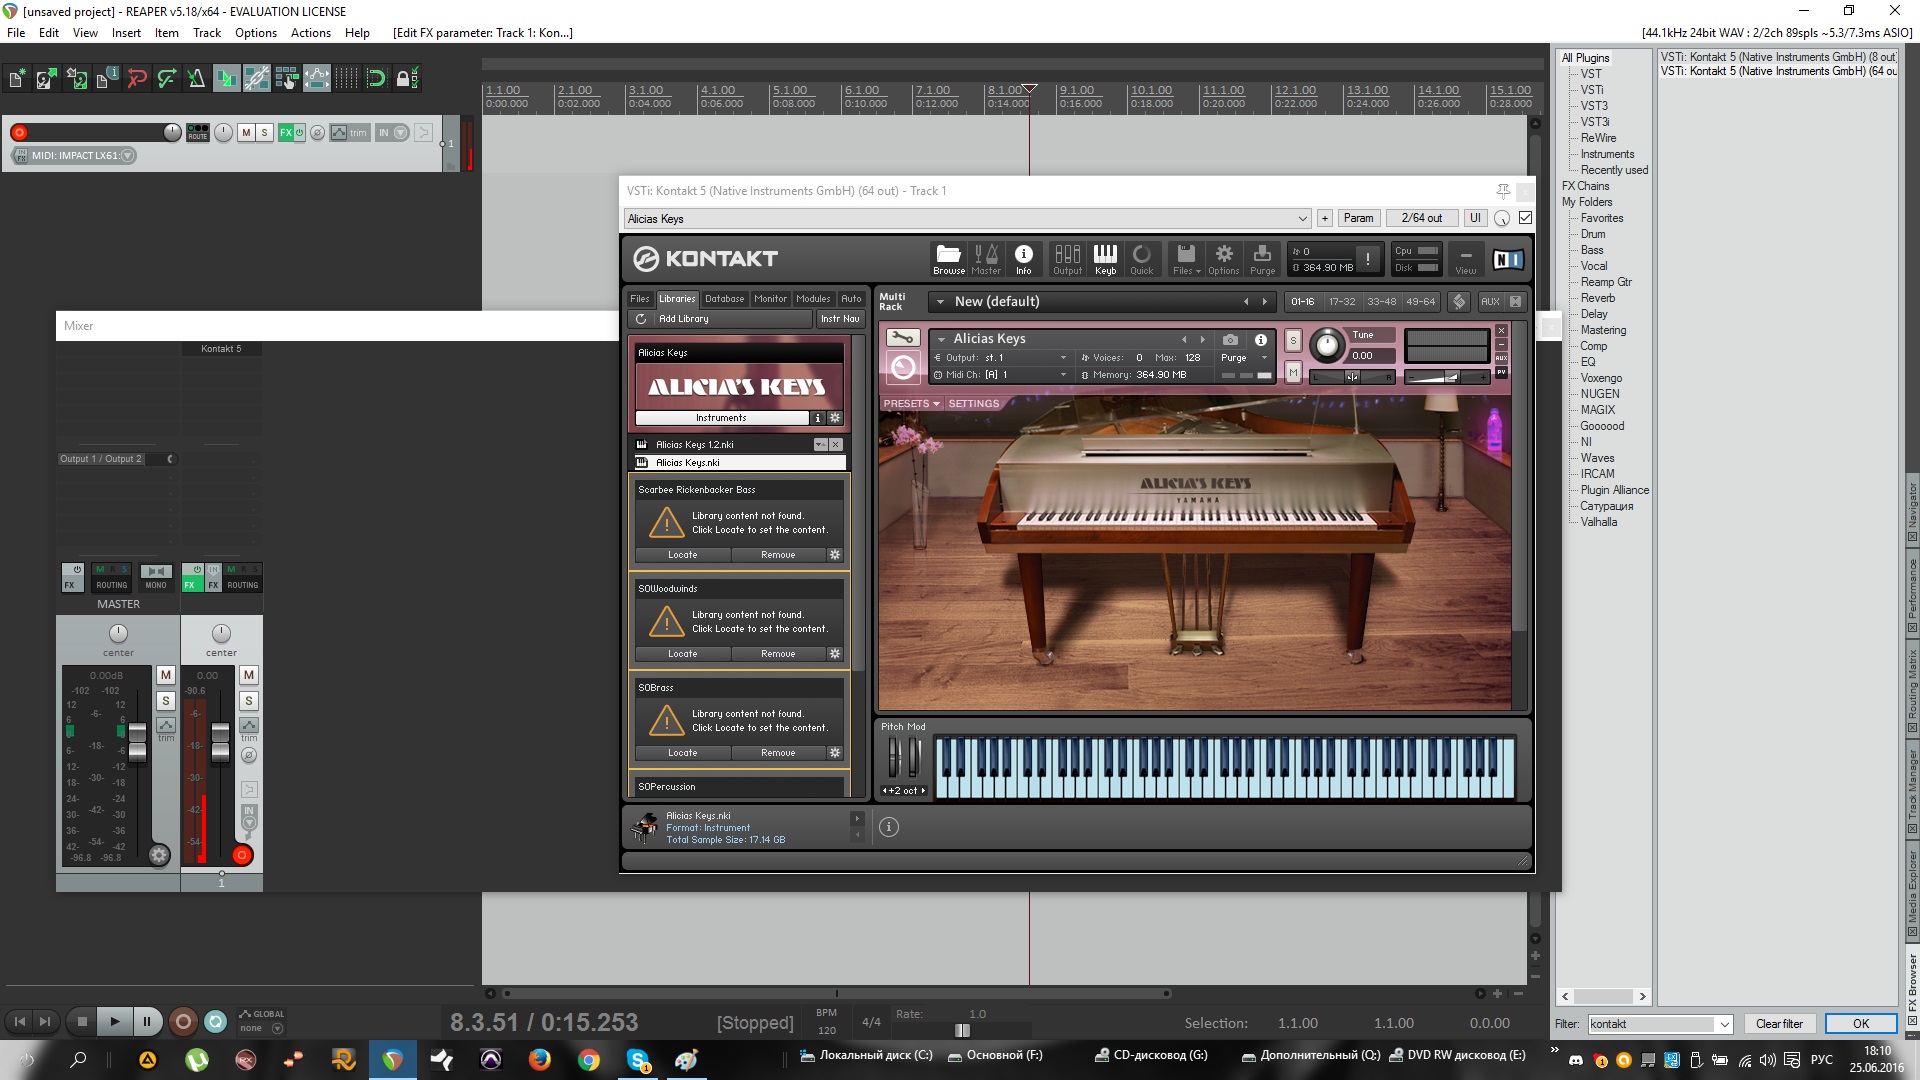Viewport: 1920px width, 1080px height.
Task: Click the Clear filter button
Action: click(1779, 1024)
